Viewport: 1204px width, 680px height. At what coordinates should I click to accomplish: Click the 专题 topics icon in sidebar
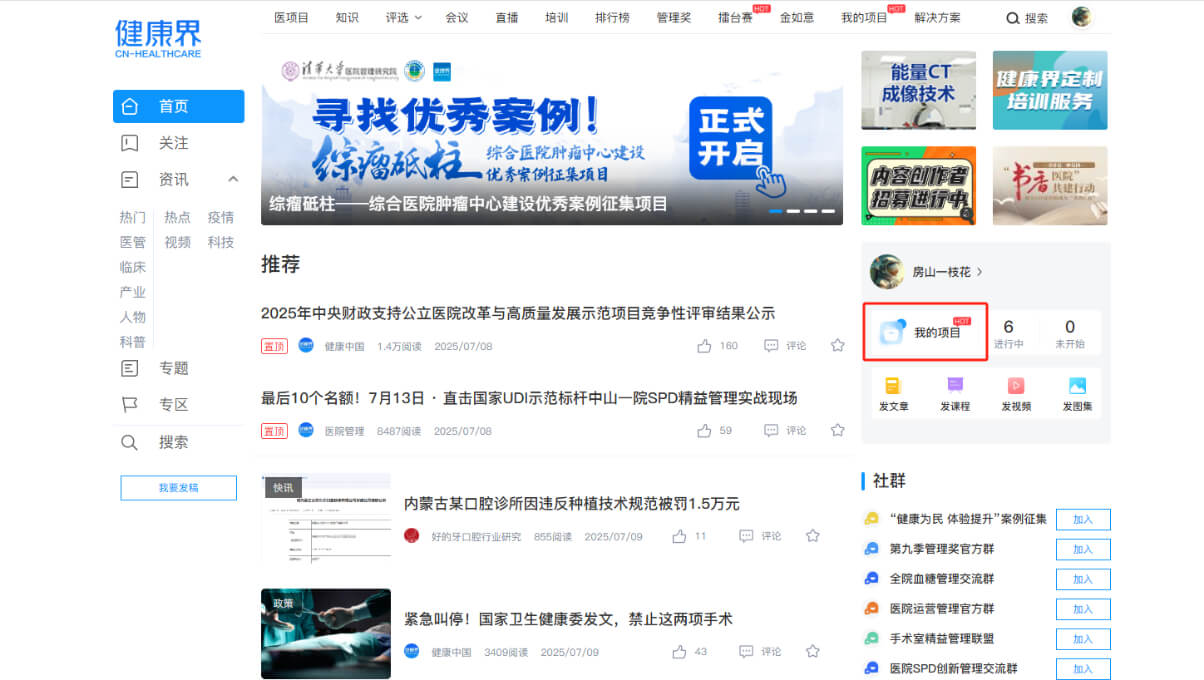click(129, 368)
